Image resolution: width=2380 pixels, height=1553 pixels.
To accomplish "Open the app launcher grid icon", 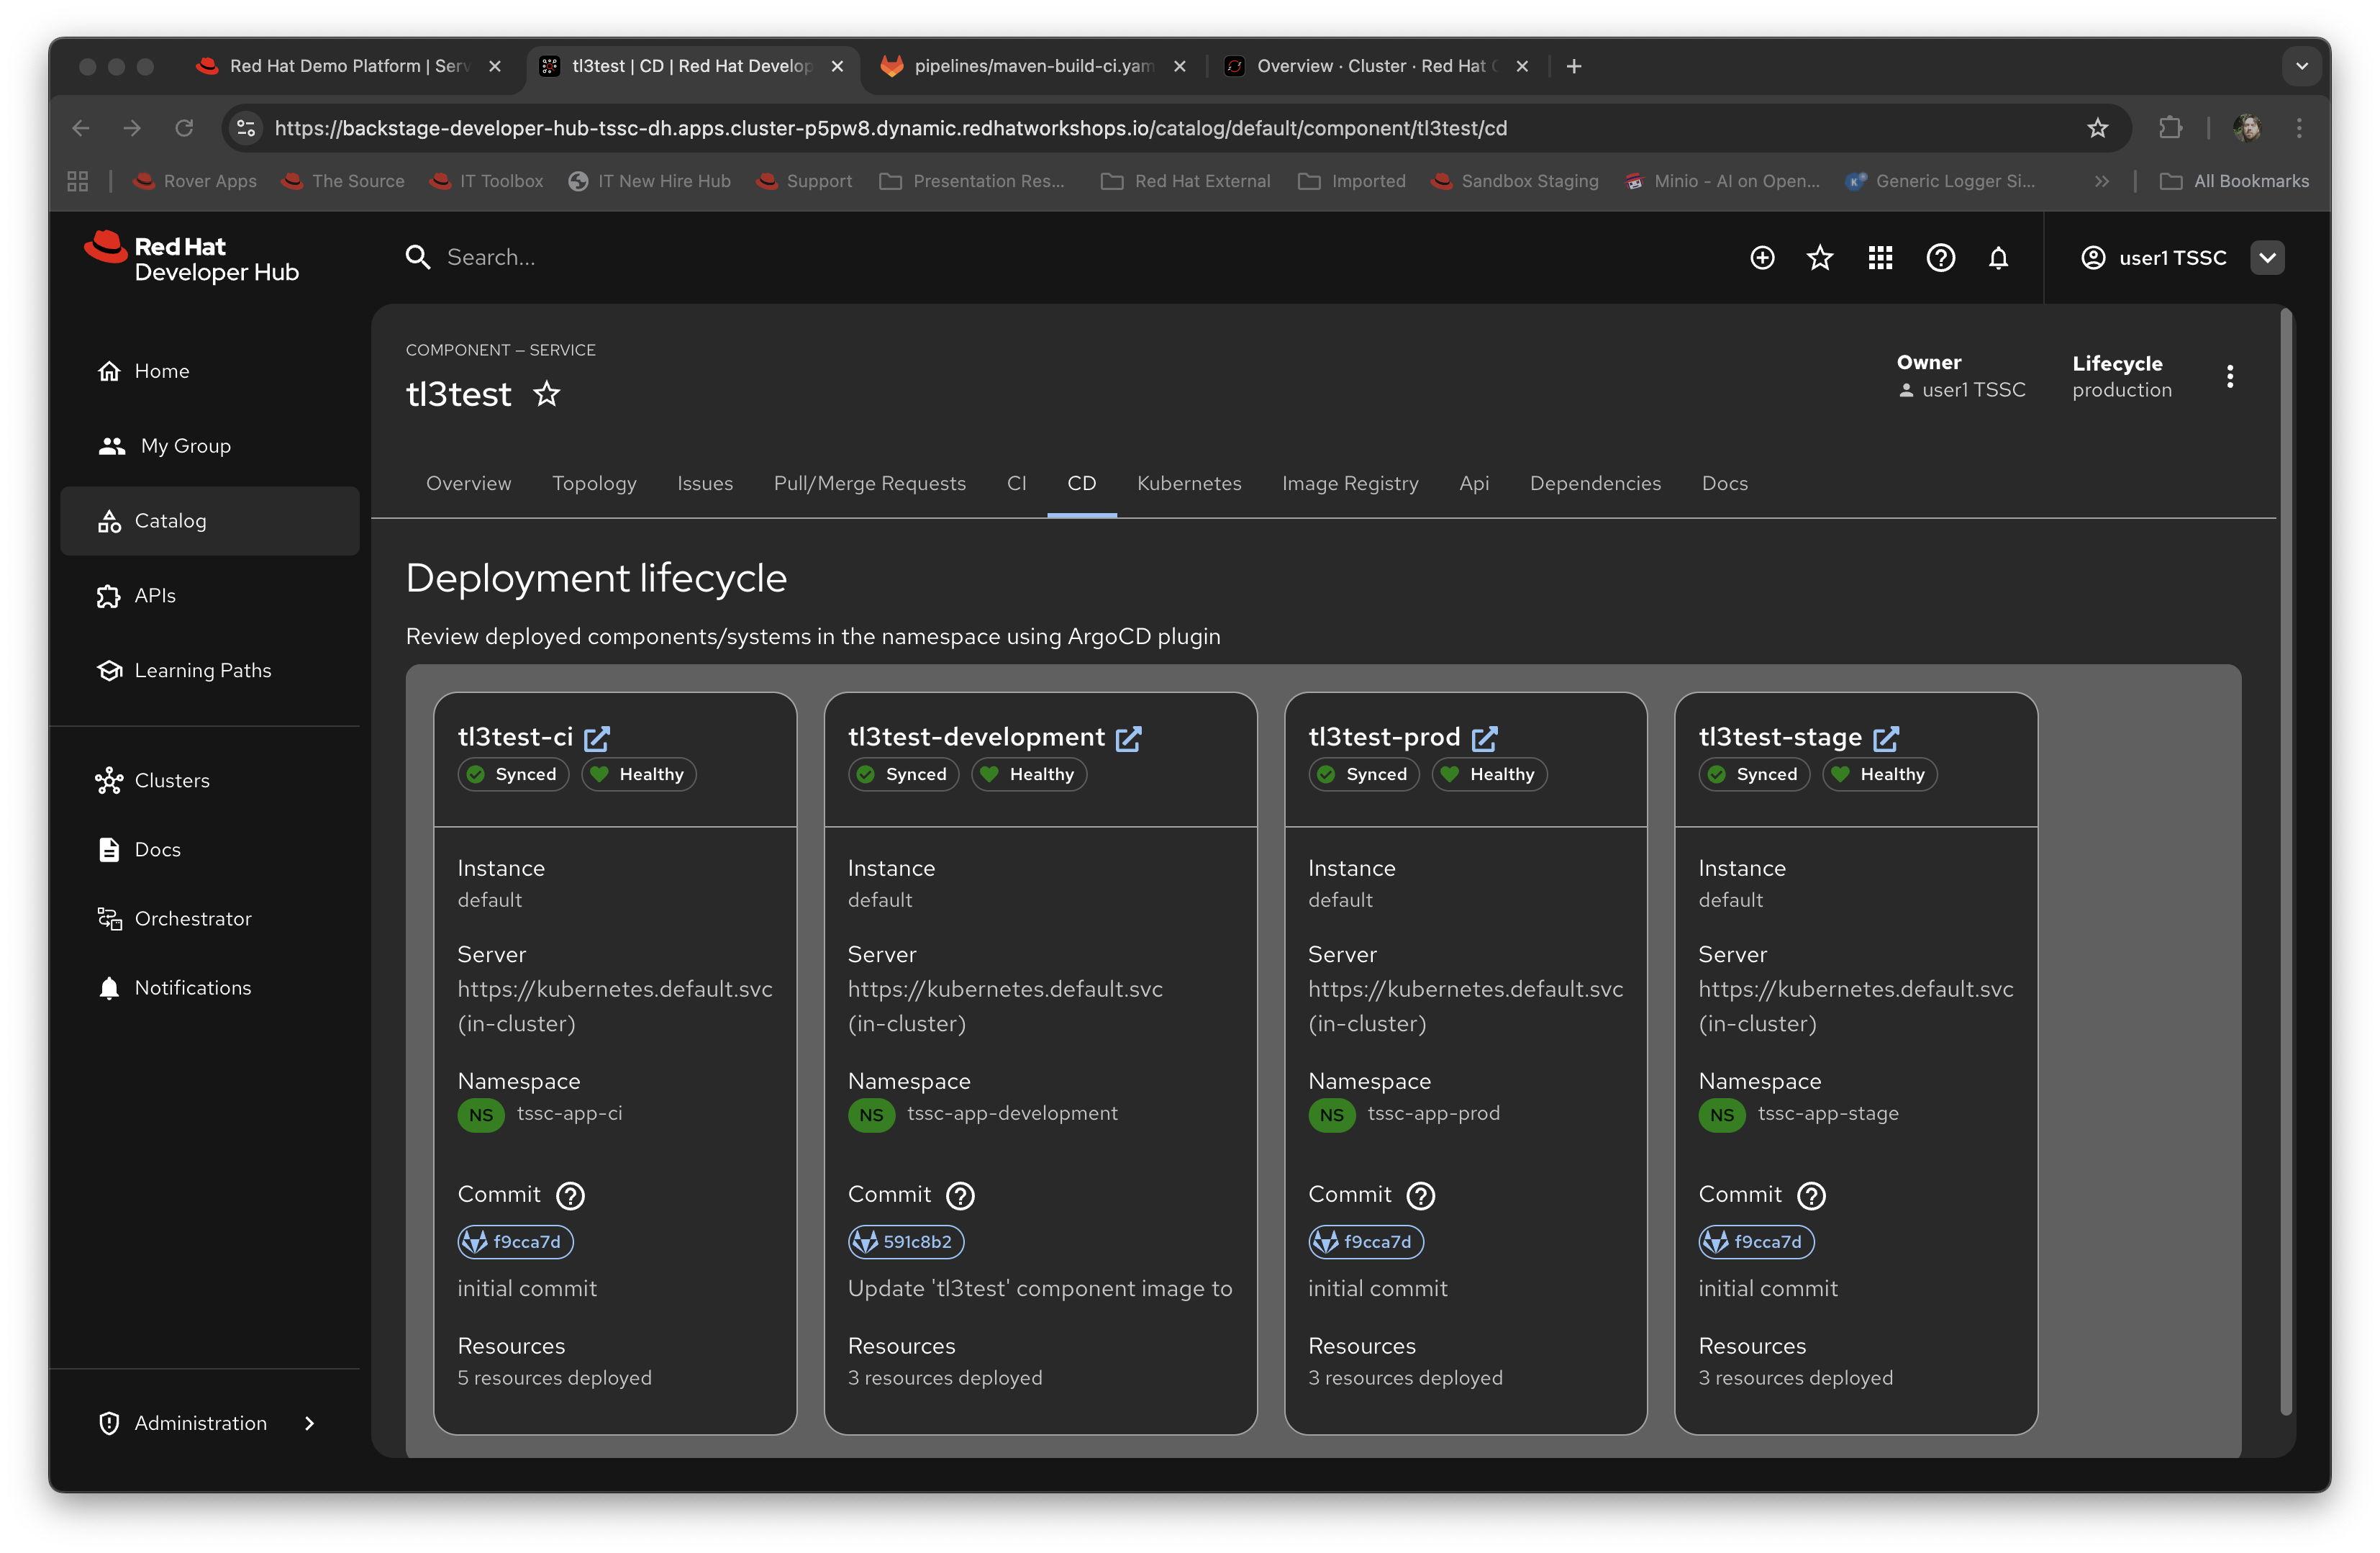I will coord(1880,257).
